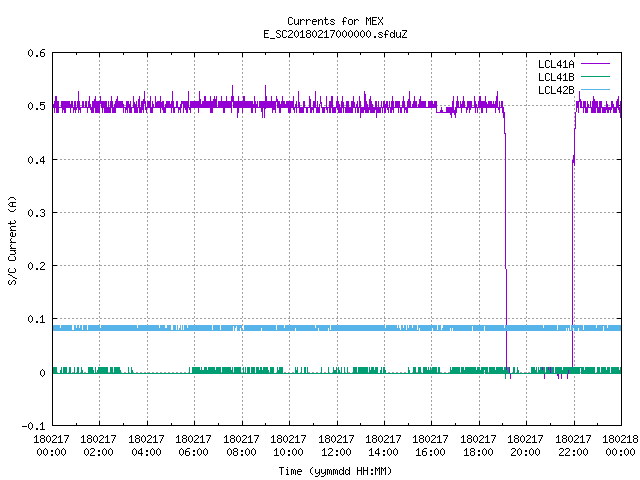Click the 180217 12:00 x-axis tick label
The image size is (640, 480).
coord(336,445)
